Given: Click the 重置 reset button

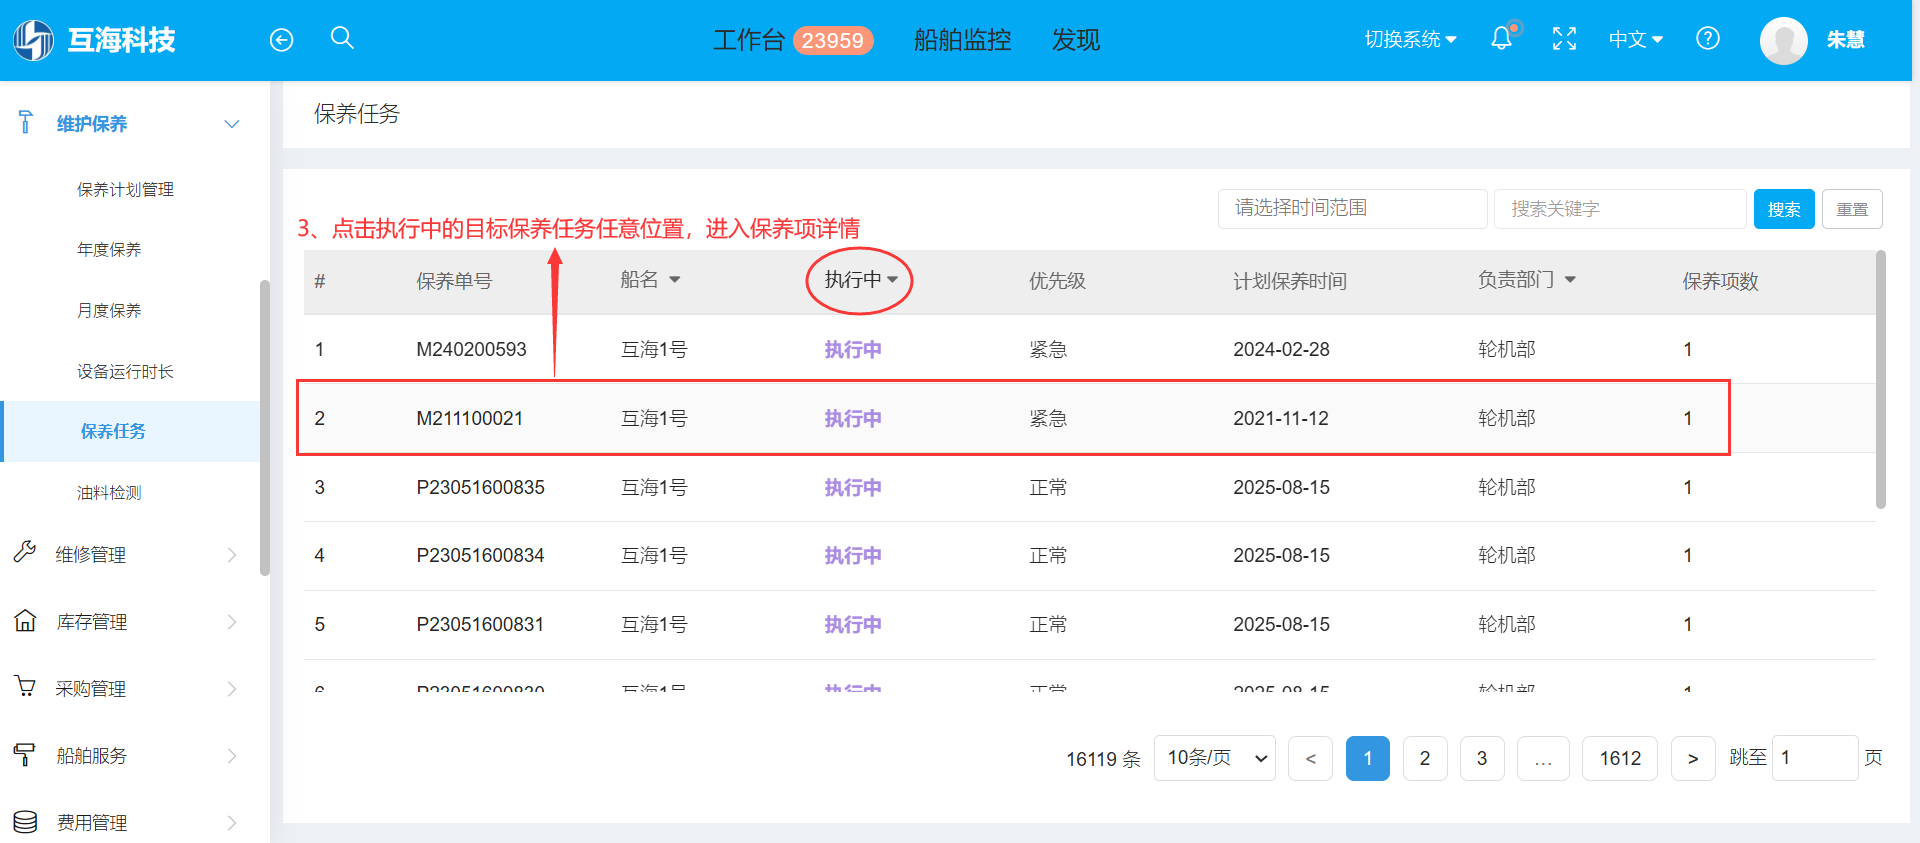Looking at the screenshot, I should click(x=1852, y=209).
